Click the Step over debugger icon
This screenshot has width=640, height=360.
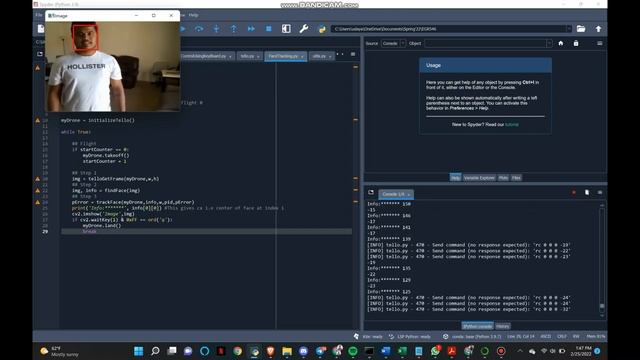click(x=199, y=29)
